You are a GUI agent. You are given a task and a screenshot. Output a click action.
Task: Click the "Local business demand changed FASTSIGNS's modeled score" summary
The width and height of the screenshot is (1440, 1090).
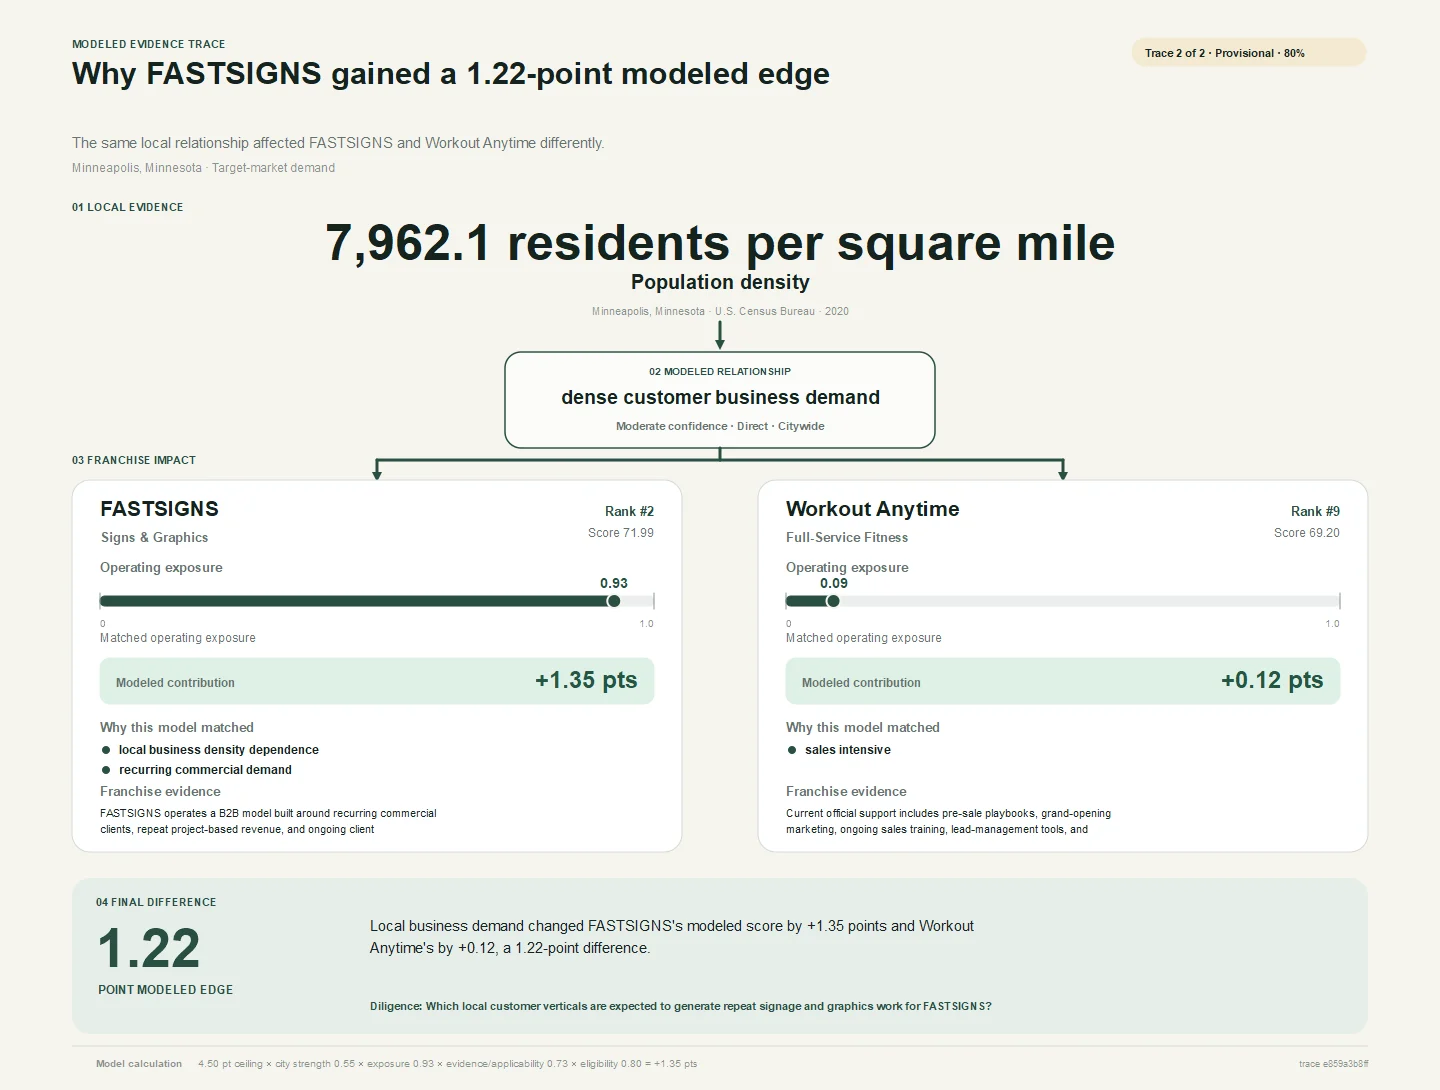tap(672, 937)
